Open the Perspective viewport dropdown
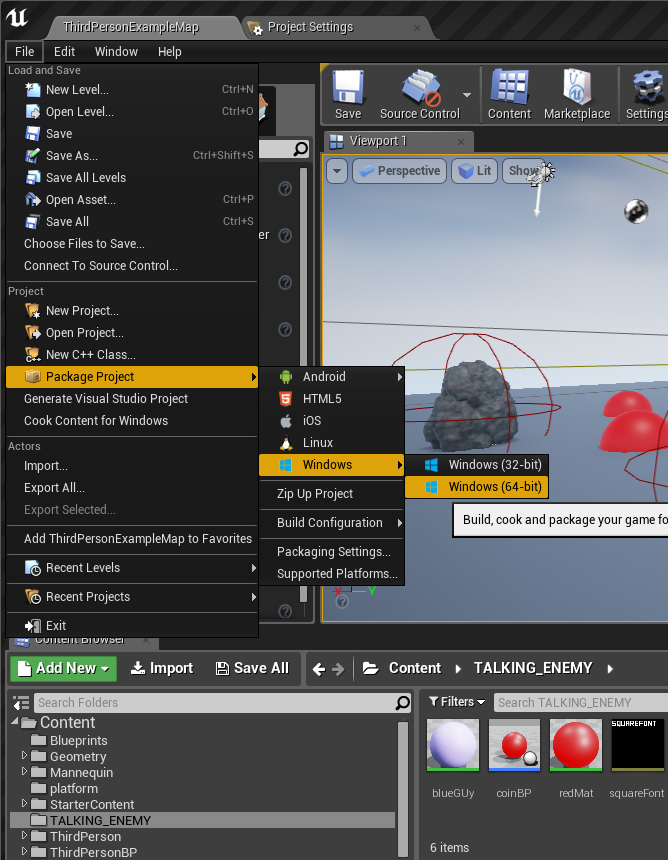 [398, 171]
